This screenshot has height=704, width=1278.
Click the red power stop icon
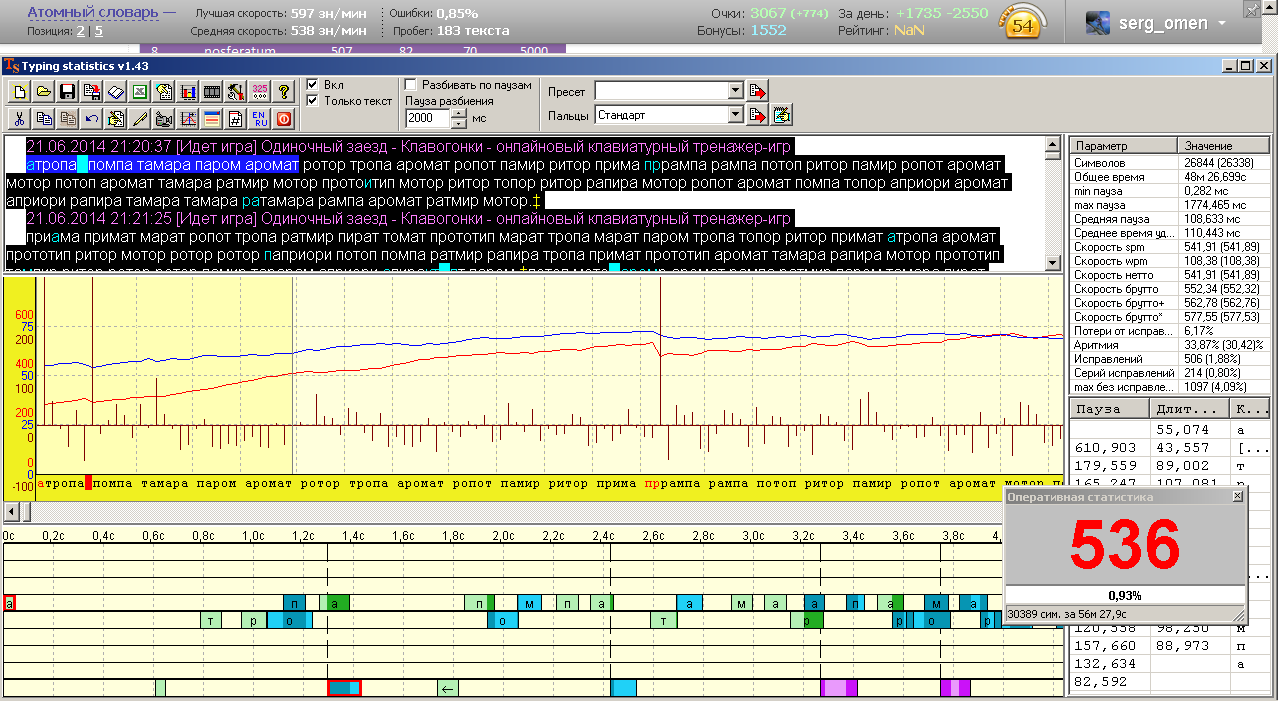[283, 119]
